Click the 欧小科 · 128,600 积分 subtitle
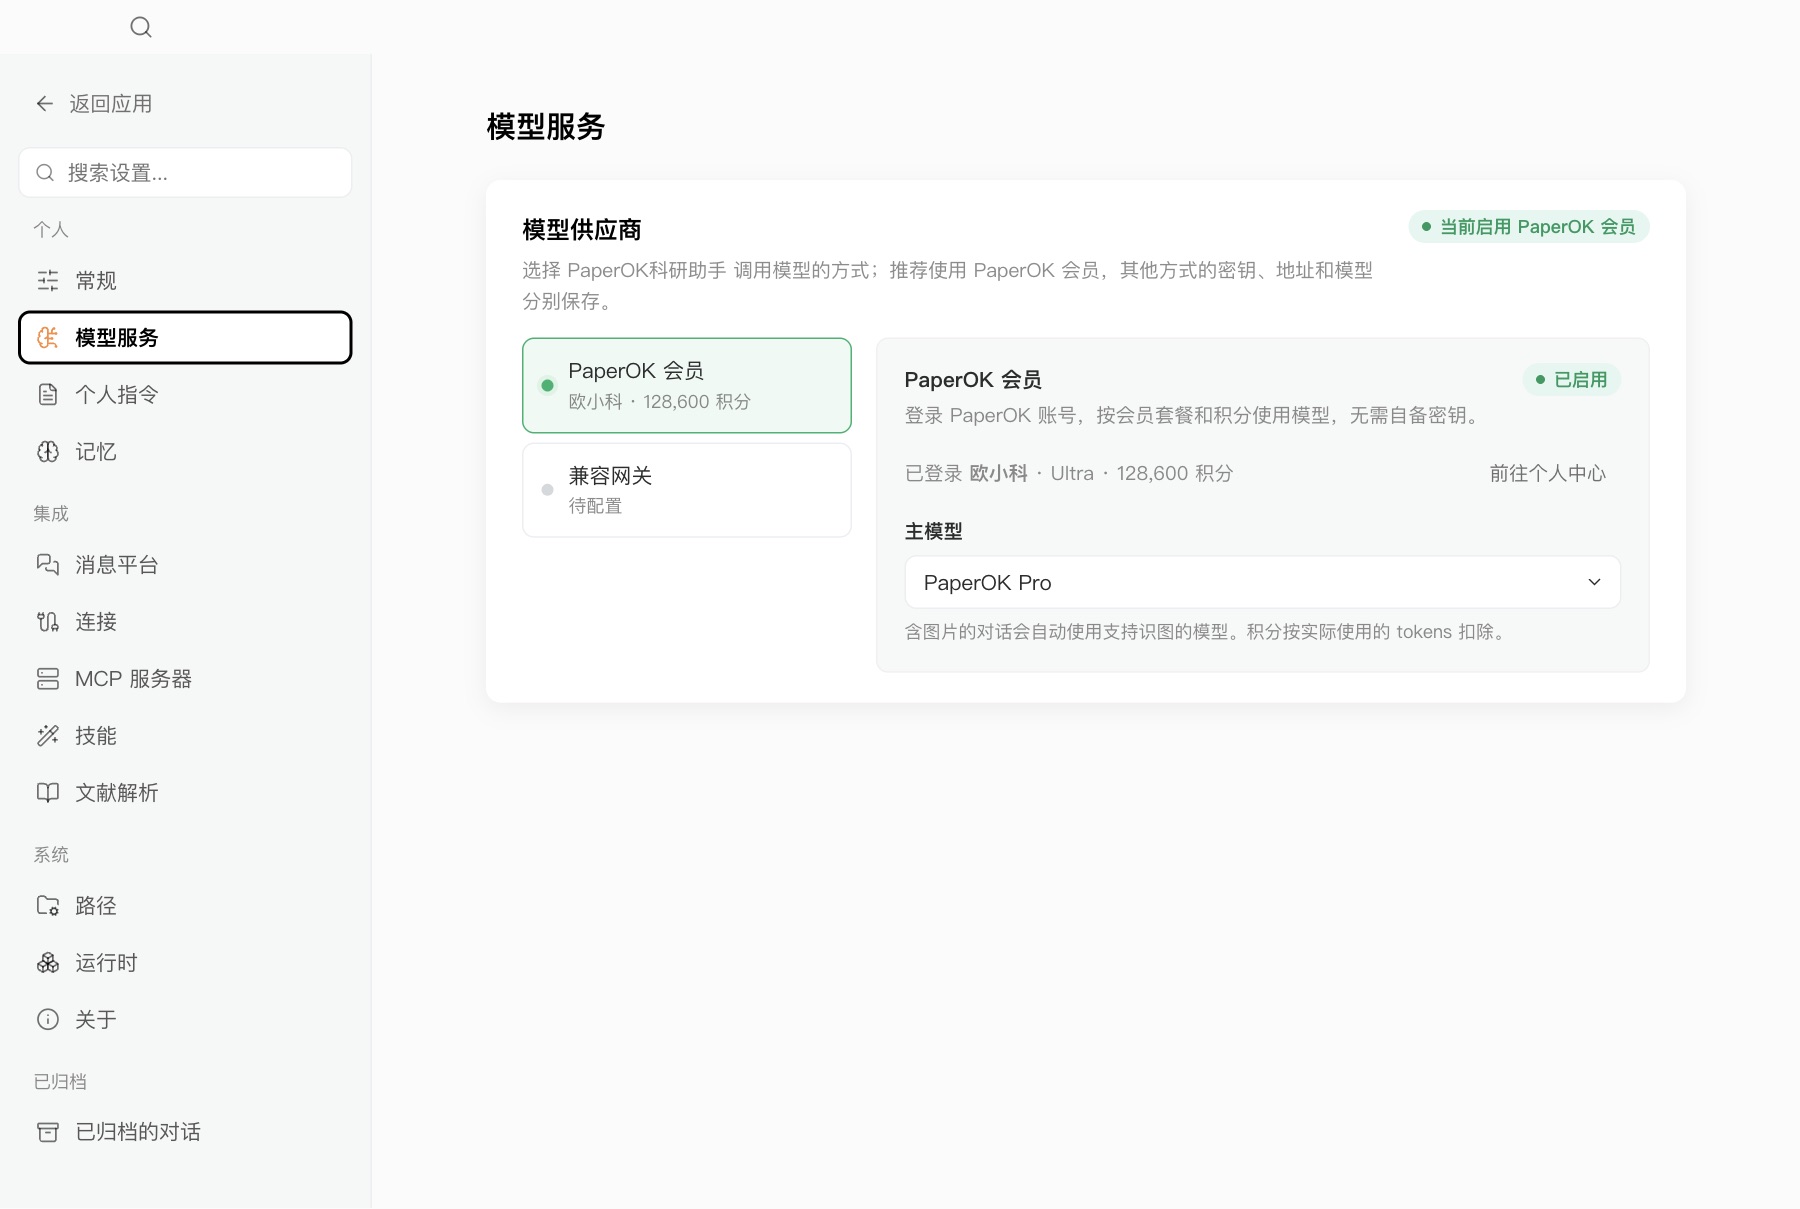The height and width of the screenshot is (1209, 1800). point(659,402)
